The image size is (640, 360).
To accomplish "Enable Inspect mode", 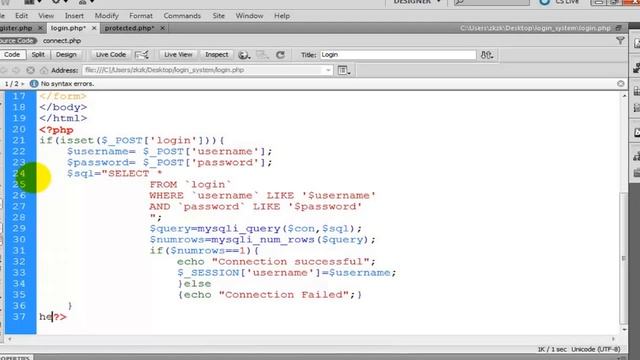I will pos(216,54).
